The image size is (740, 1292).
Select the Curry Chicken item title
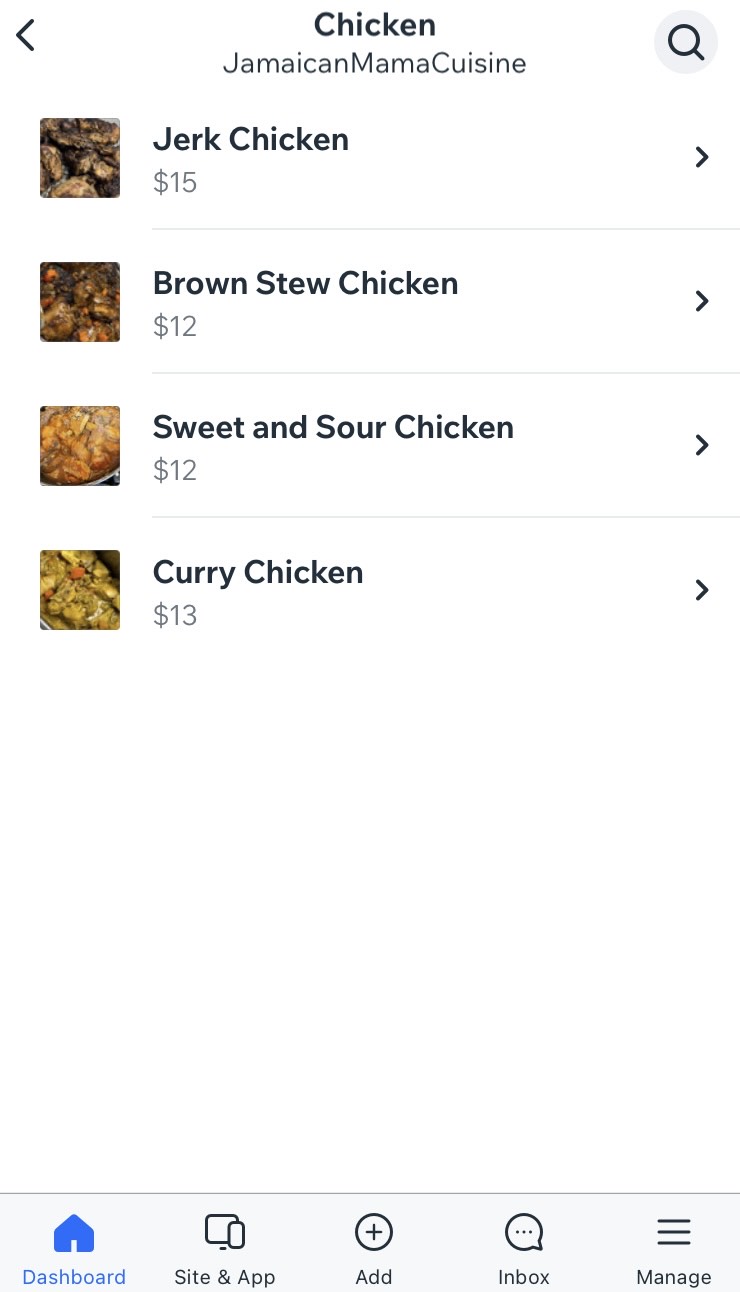[x=258, y=573]
